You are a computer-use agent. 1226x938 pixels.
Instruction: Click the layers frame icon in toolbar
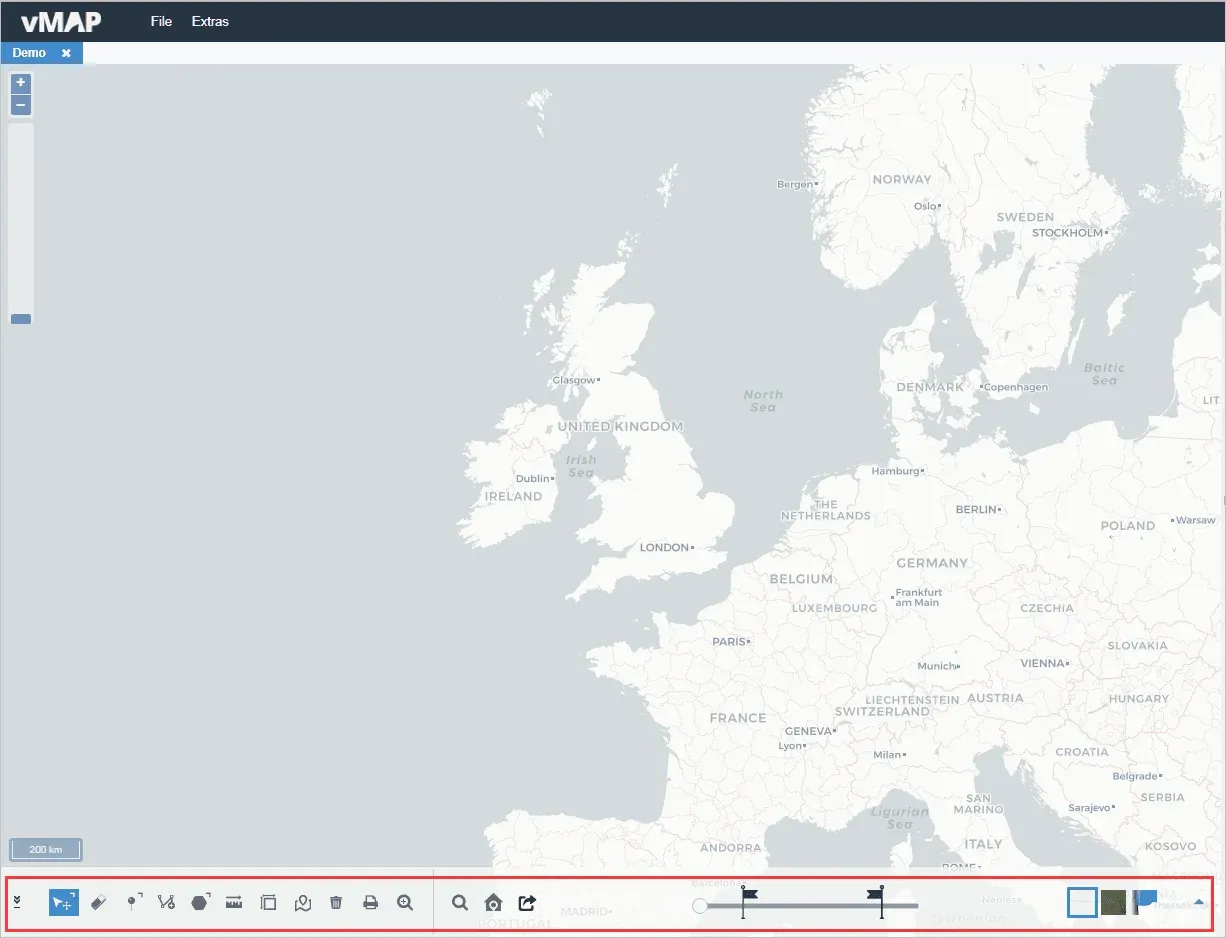click(x=268, y=902)
